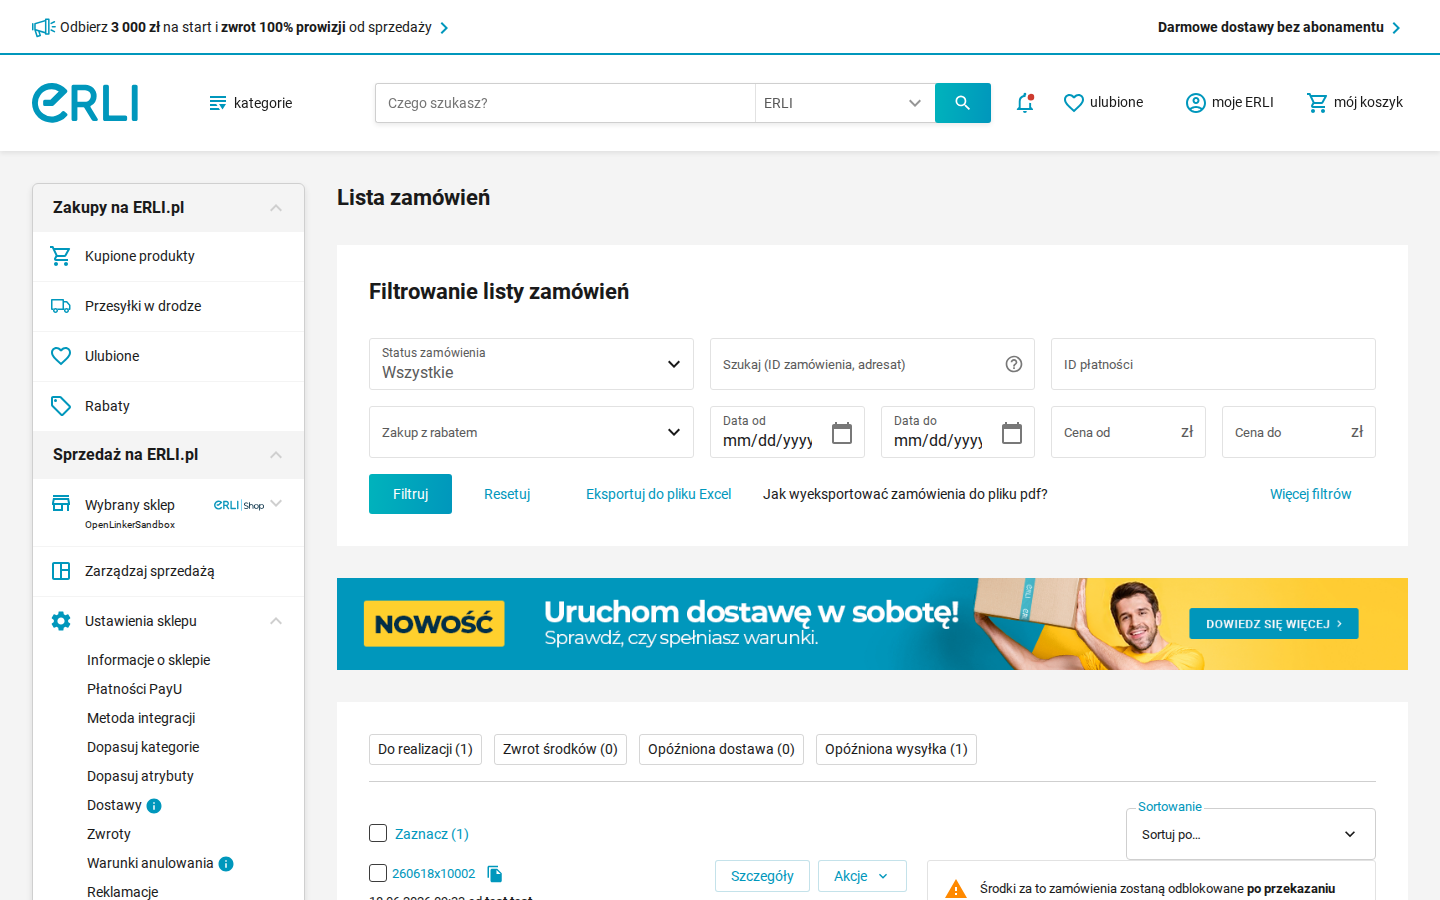Open the Zakup z rabatem dropdown
This screenshot has width=1440, height=900.
pos(531,432)
